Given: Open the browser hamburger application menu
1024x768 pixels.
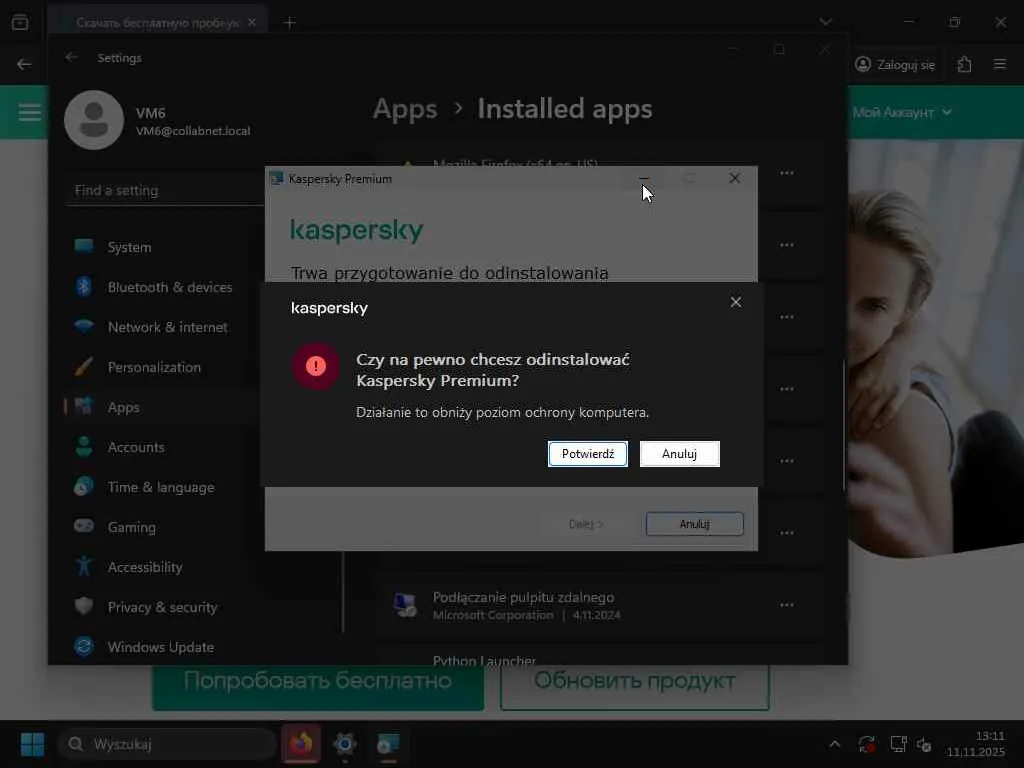Looking at the screenshot, I should tap(1000, 64).
